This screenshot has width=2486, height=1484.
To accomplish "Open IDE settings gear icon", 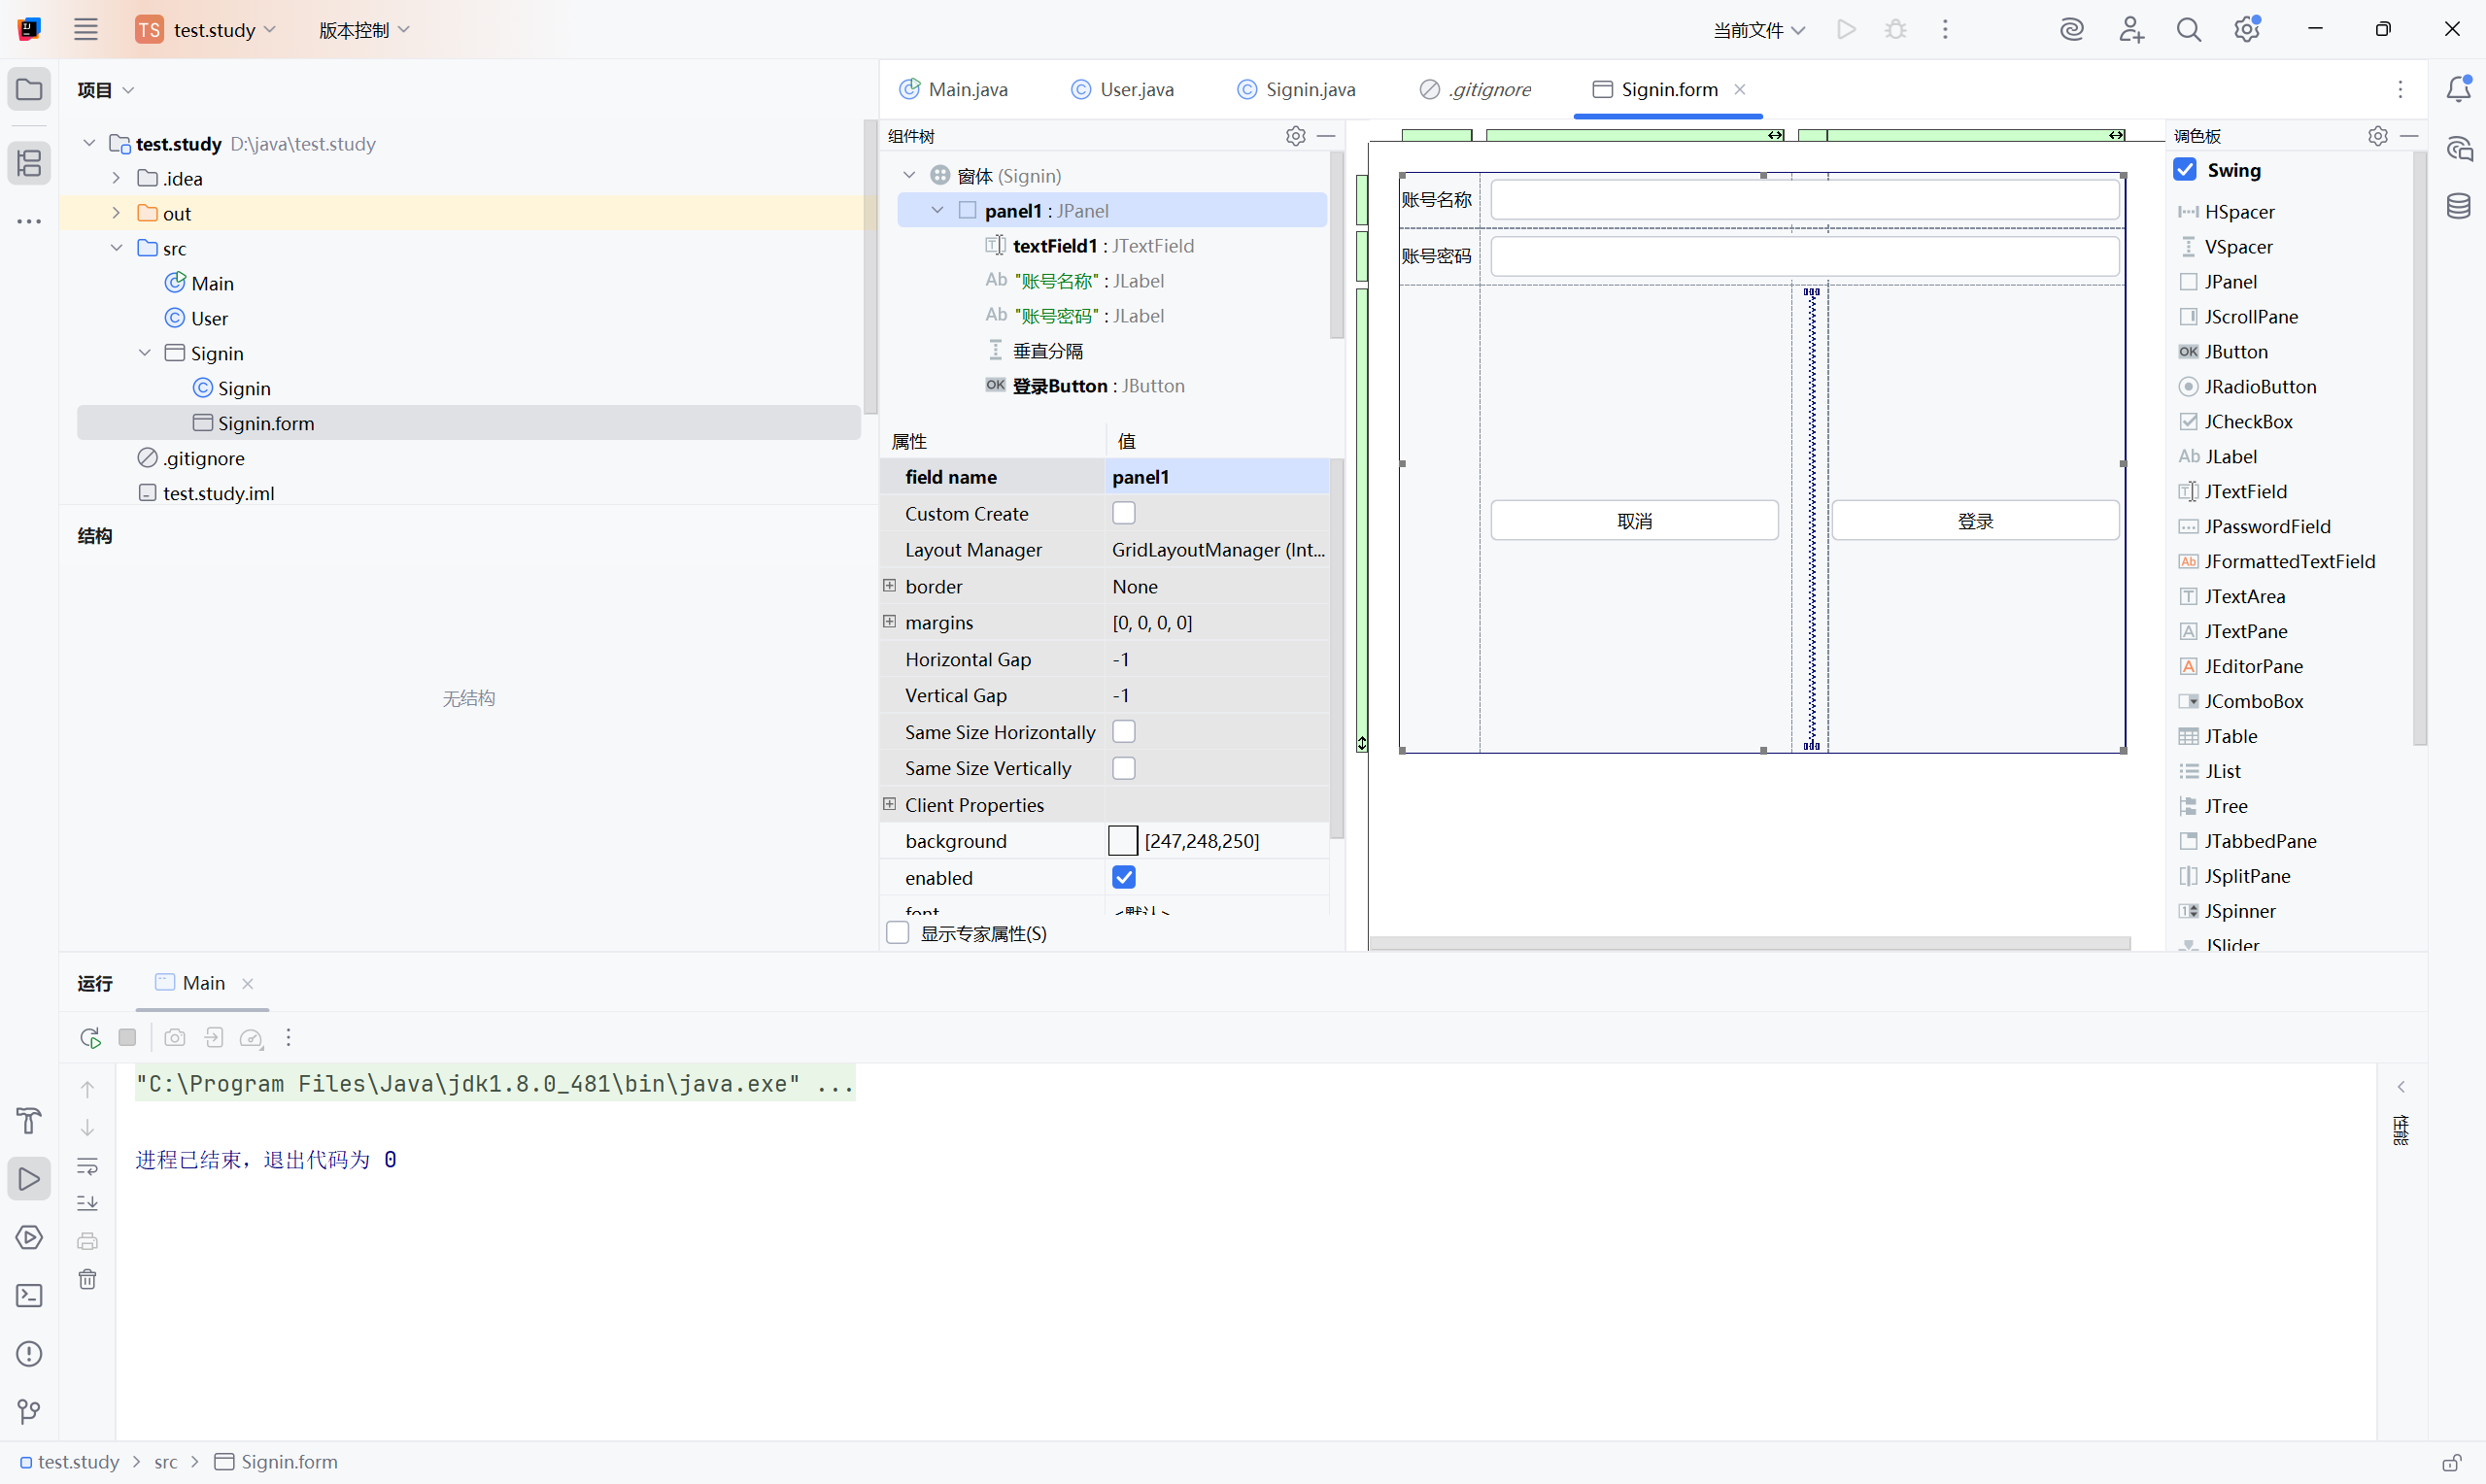I will (2247, 29).
